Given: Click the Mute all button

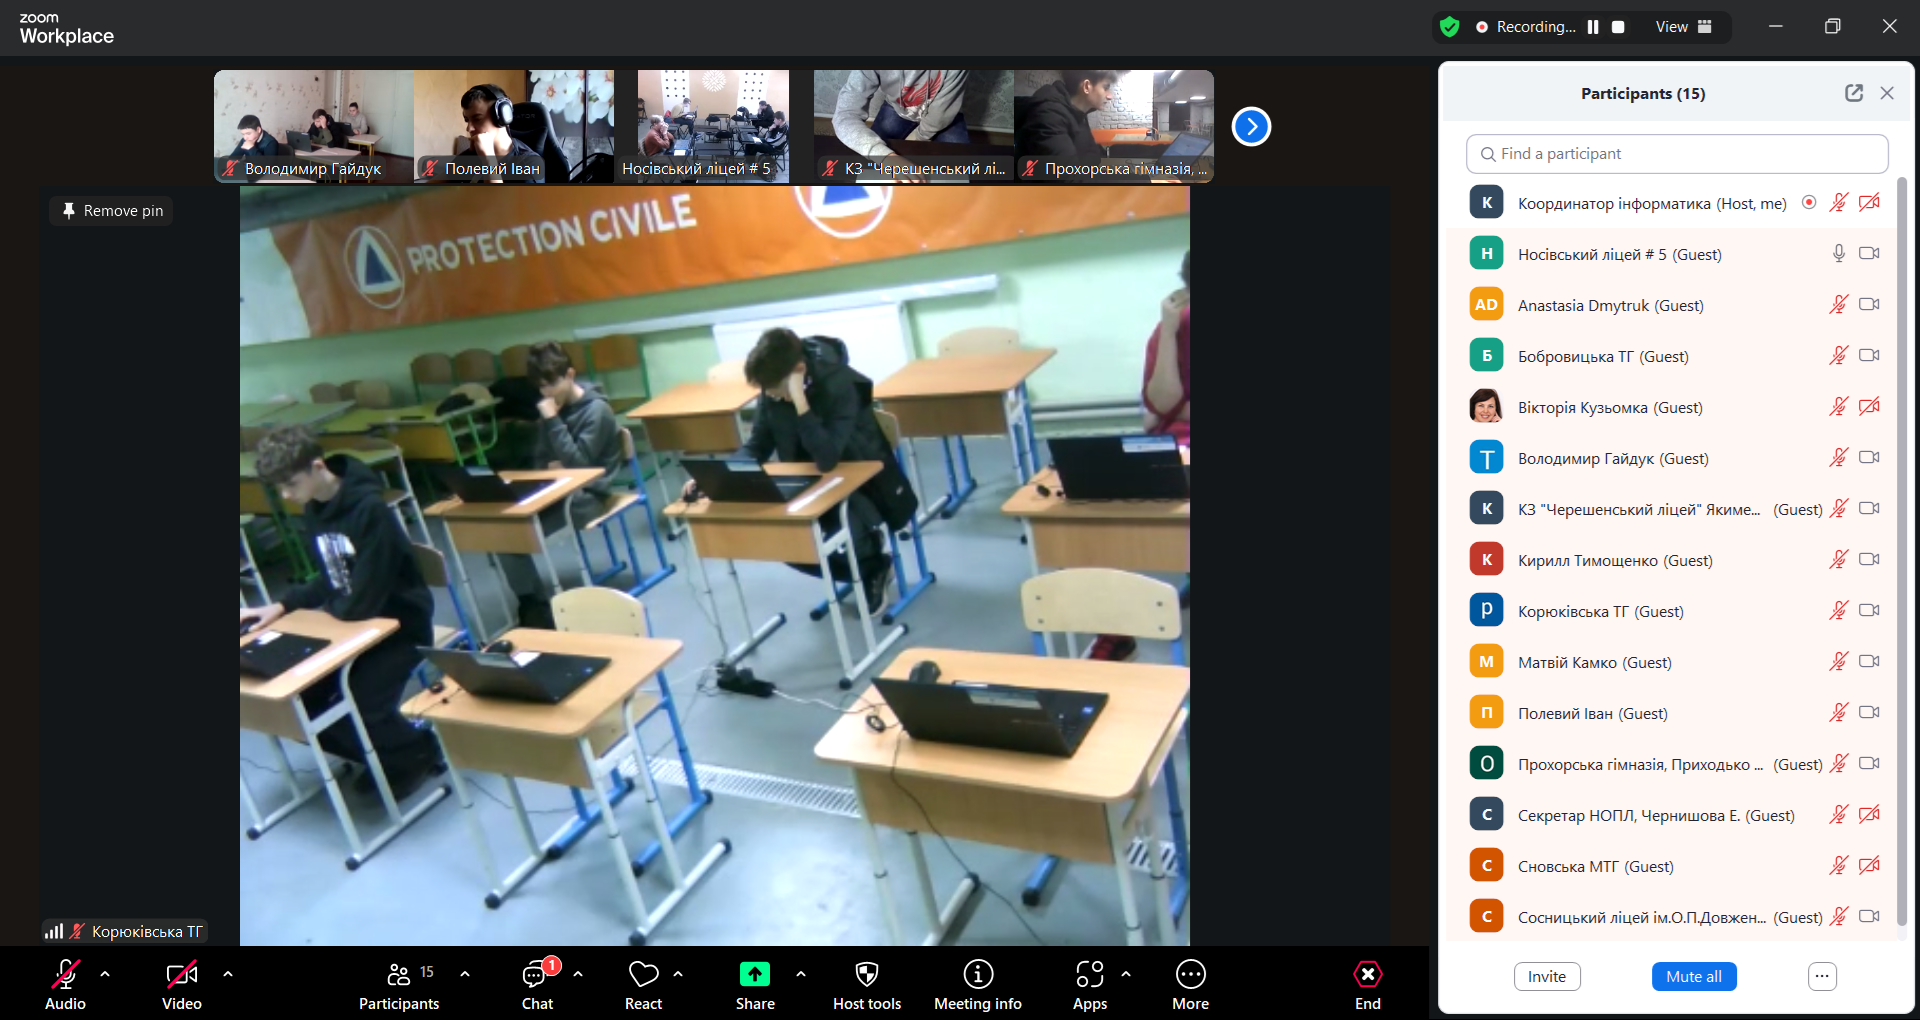Looking at the screenshot, I should 1693,976.
